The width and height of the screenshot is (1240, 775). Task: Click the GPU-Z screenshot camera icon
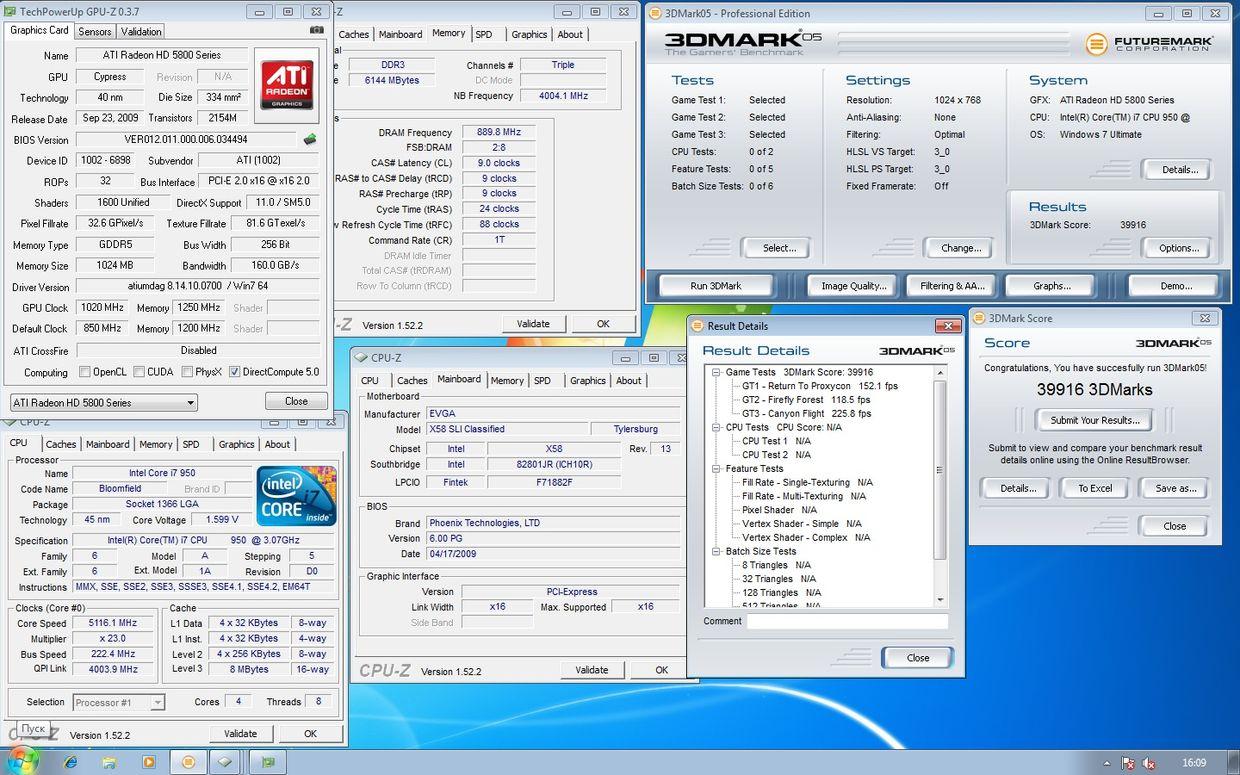pos(317,30)
